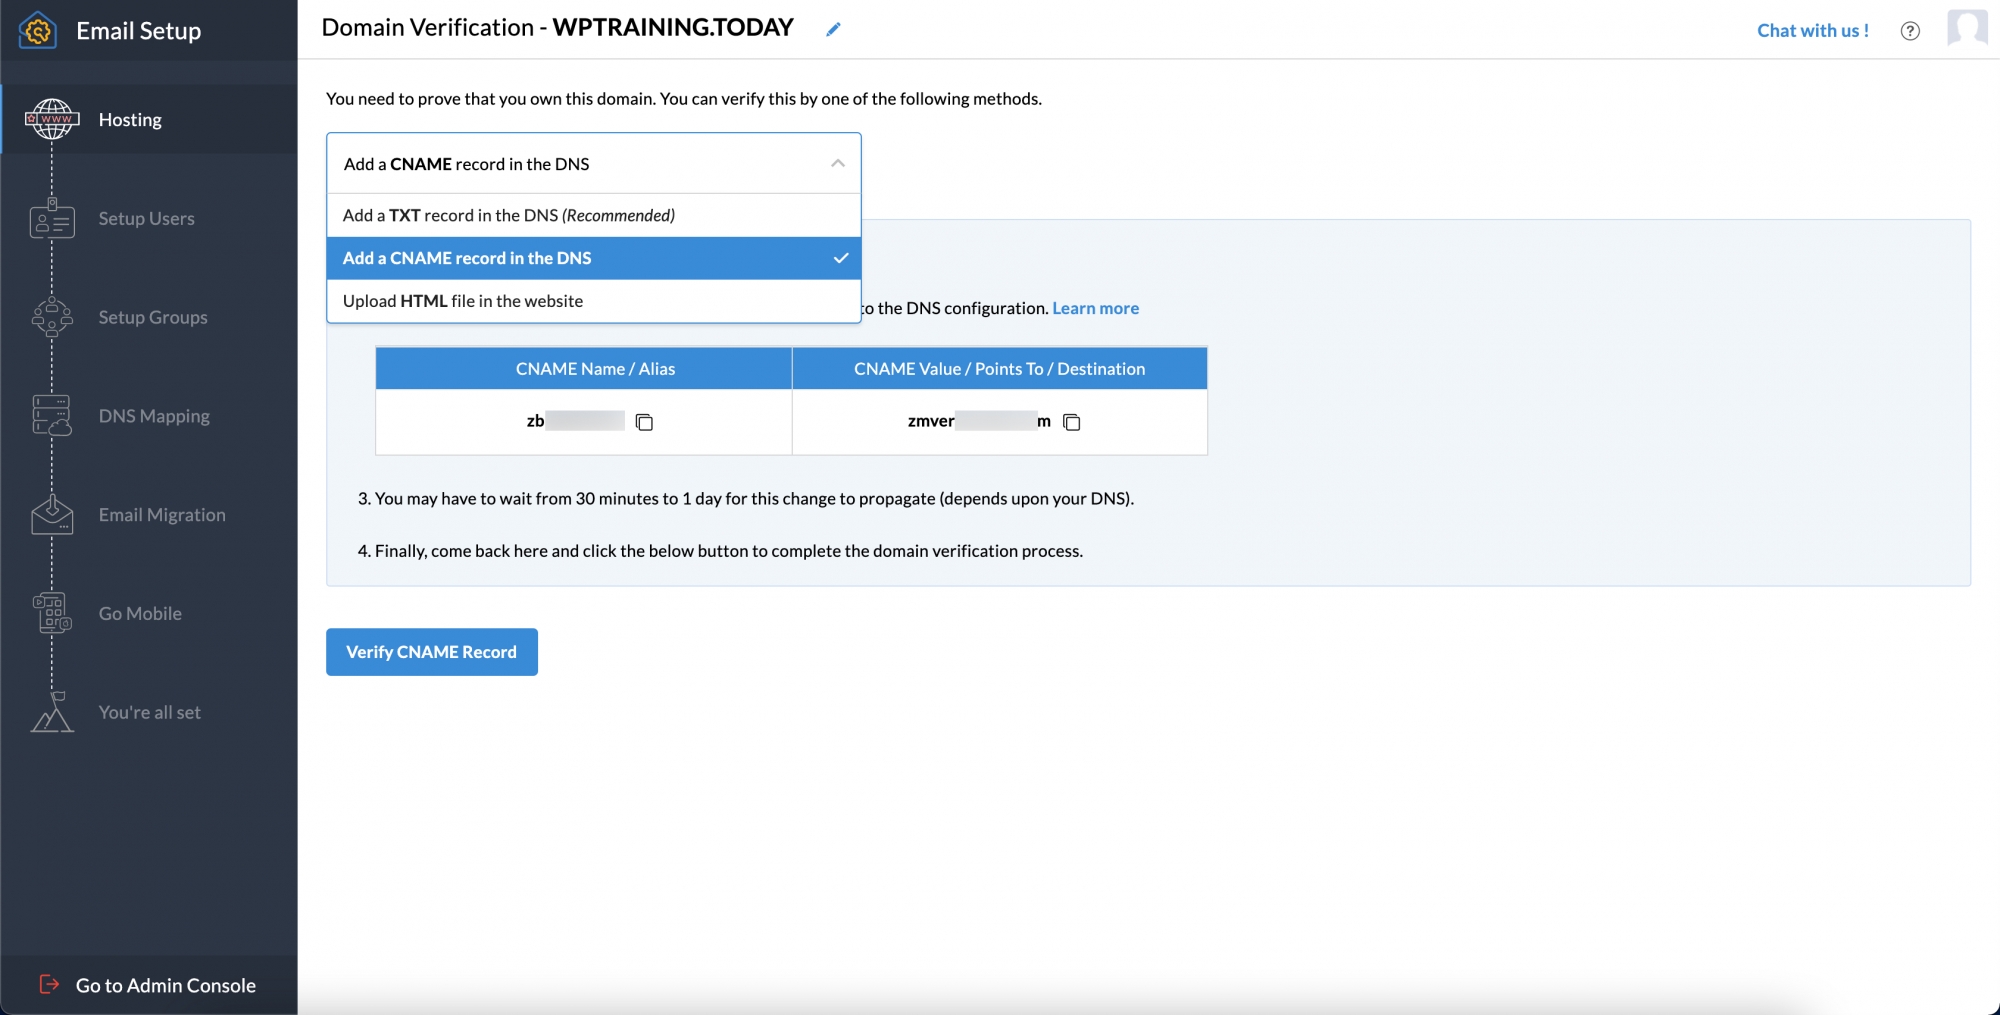This screenshot has width=2000, height=1015.
Task: Click the Email Setup gear logo
Action: click(37, 30)
